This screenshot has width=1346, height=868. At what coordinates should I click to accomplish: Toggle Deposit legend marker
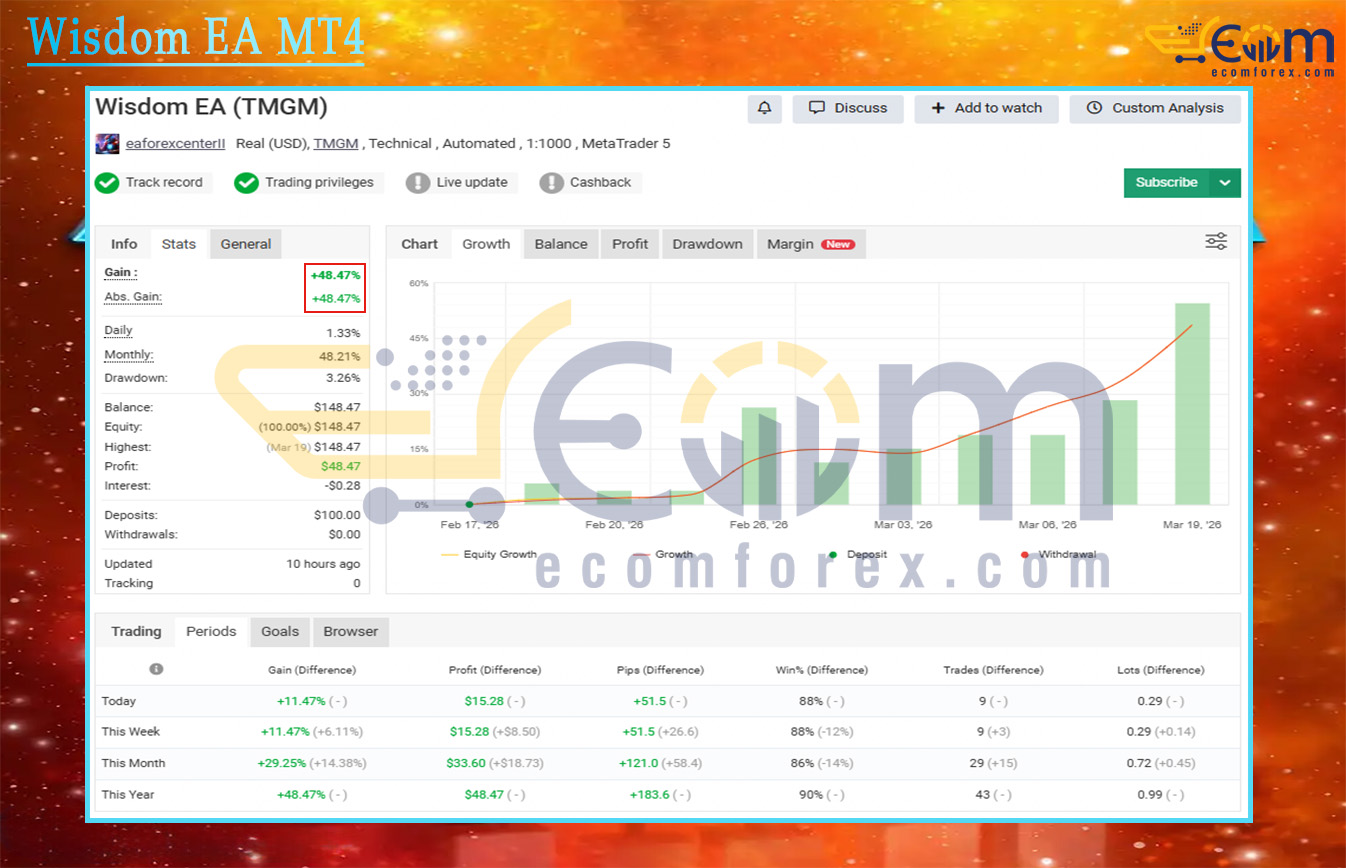click(833, 554)
